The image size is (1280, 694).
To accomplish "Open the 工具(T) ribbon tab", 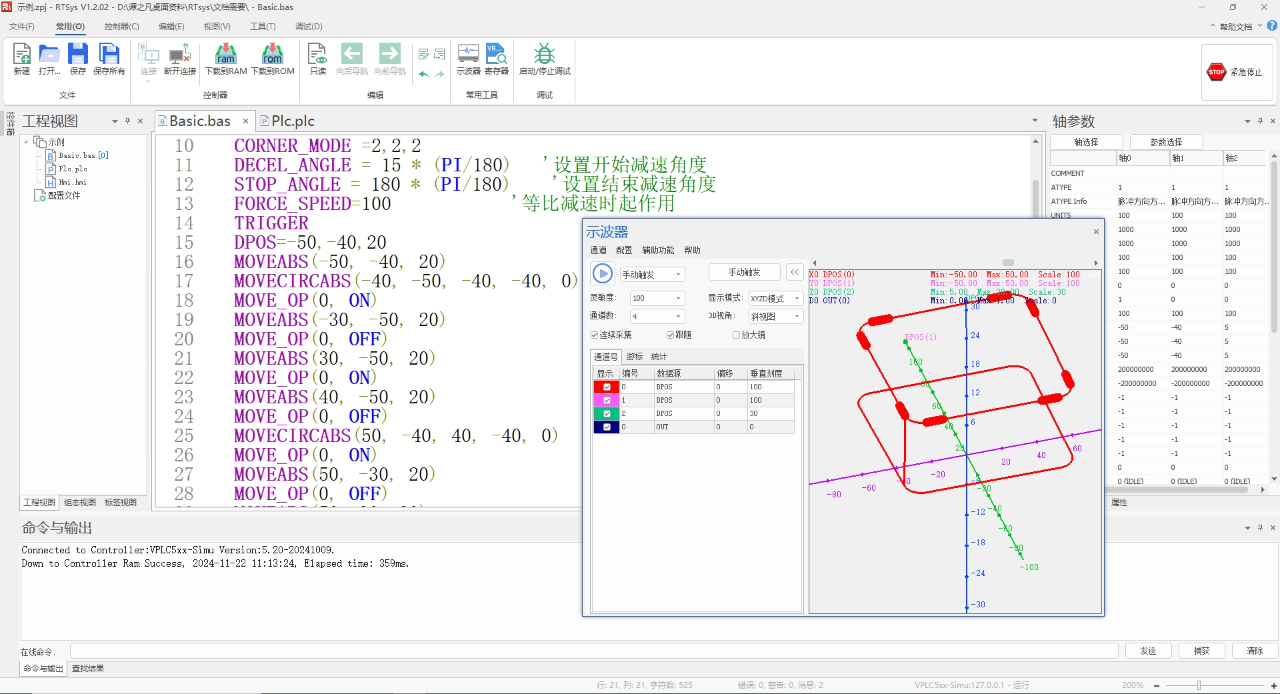I will pos(263,26).
